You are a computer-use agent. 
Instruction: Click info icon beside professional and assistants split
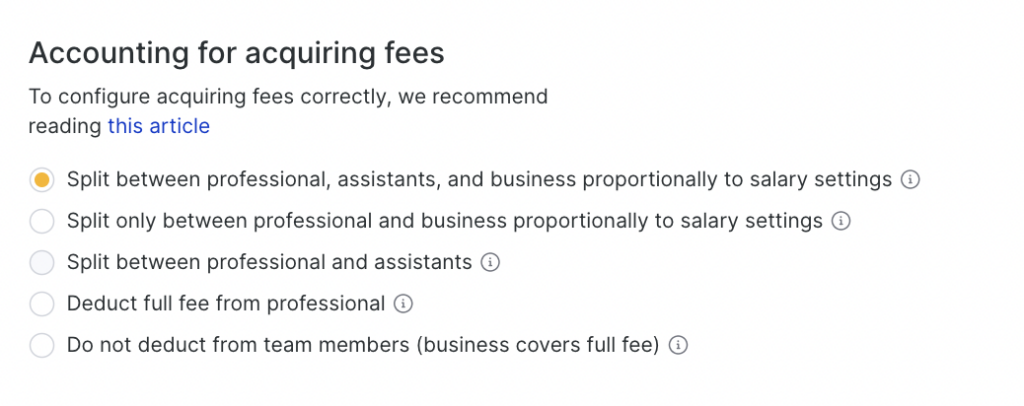(x=490, y=263)
